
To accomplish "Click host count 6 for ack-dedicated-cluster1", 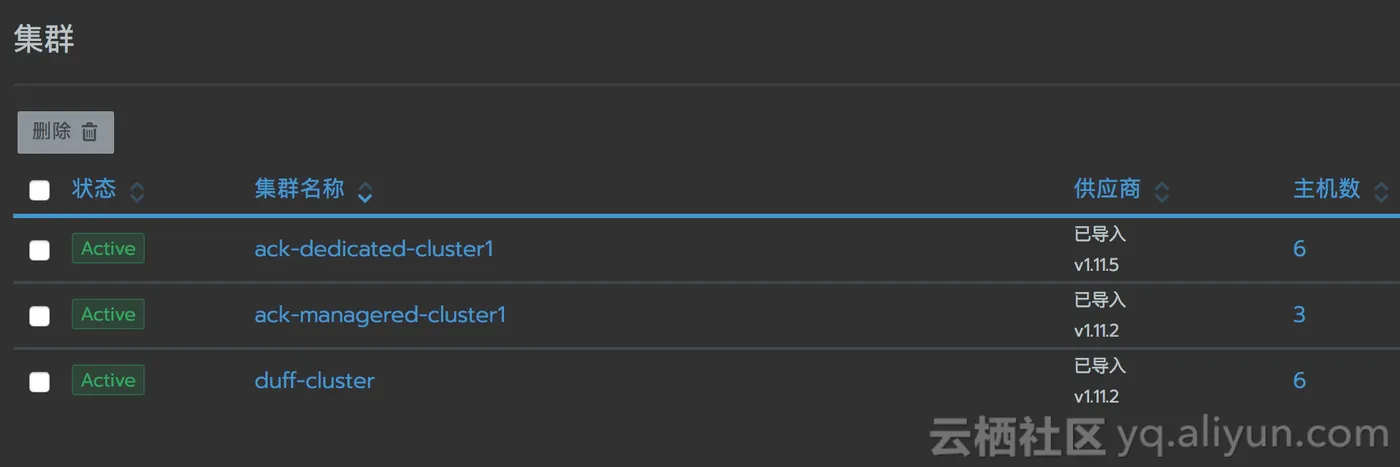I will coord(1299,249).
